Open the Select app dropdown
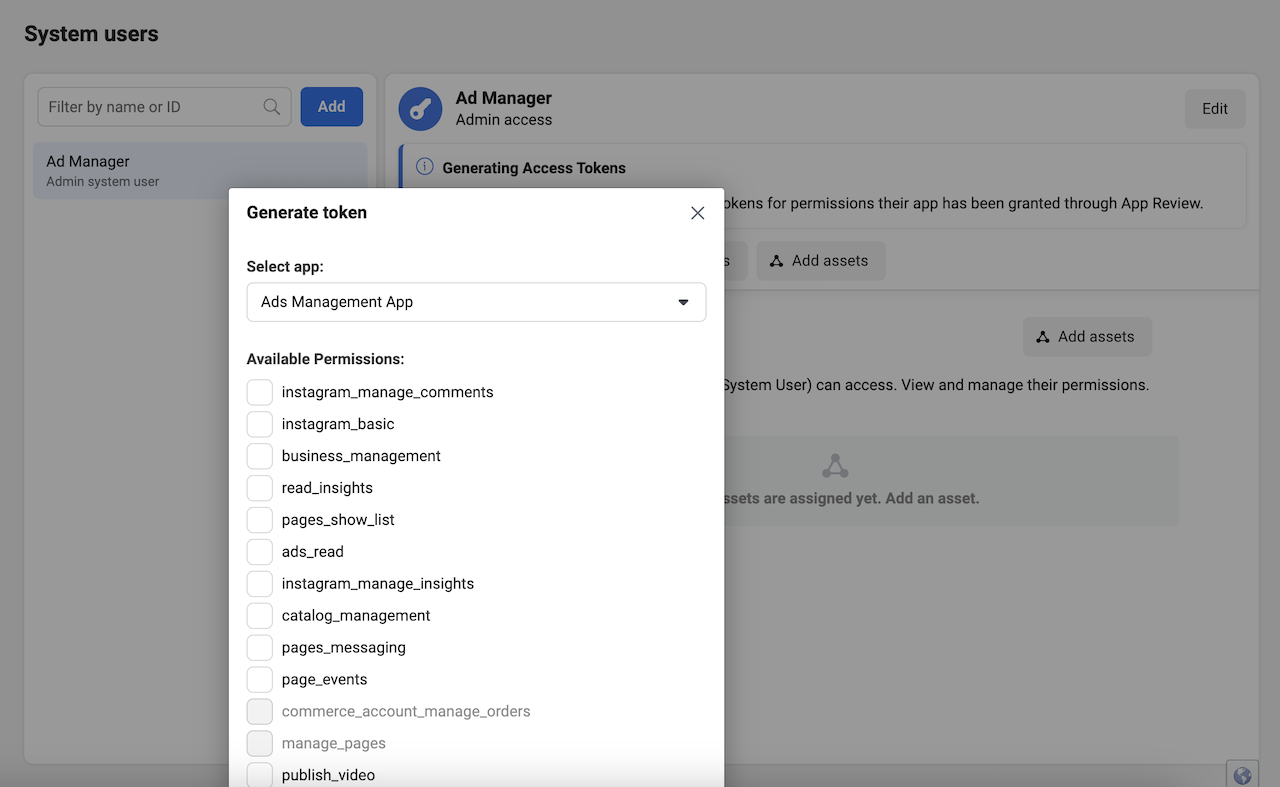Viewport: 1280px width, 787px height. pyautogui.click(x=476, y=302)
